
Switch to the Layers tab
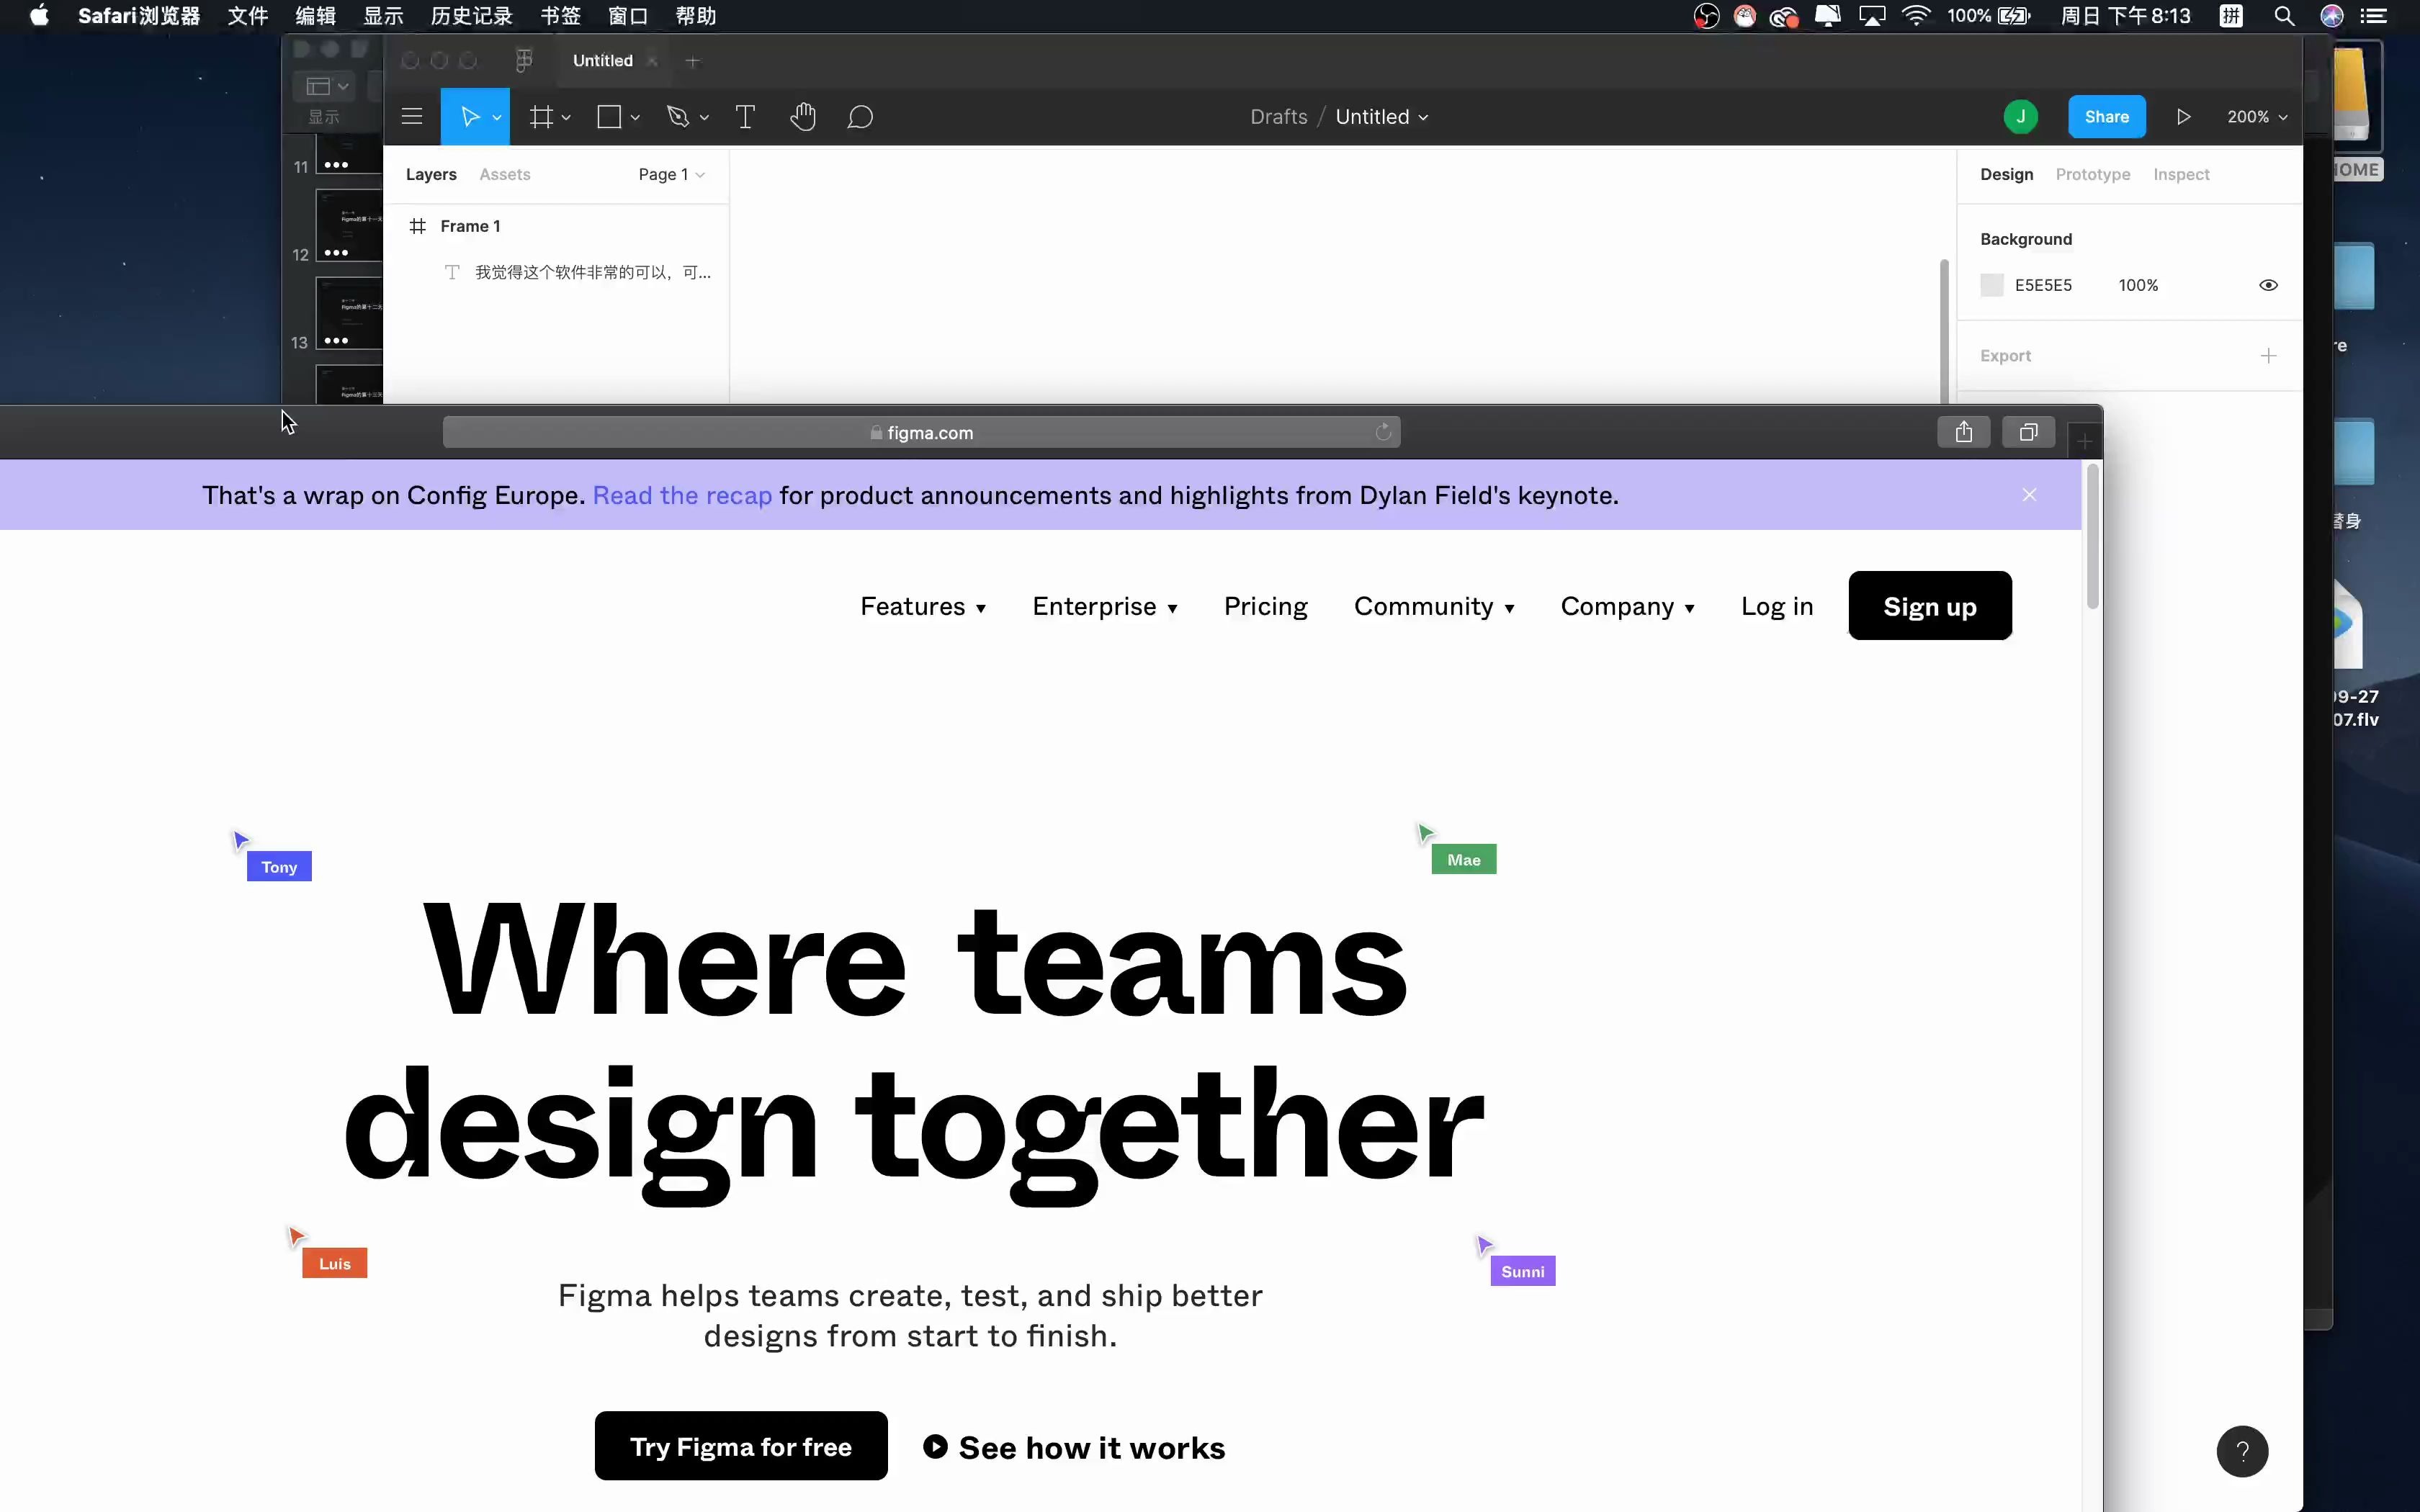431,174
